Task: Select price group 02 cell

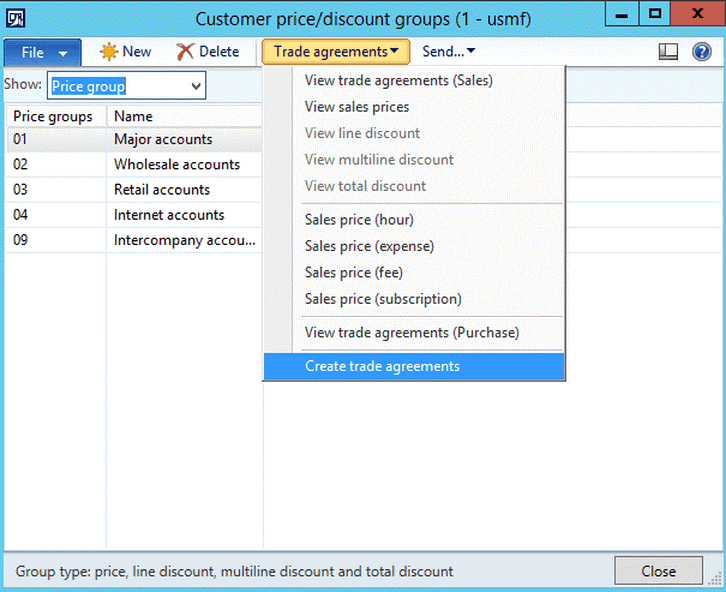Action: coord(56,164)
